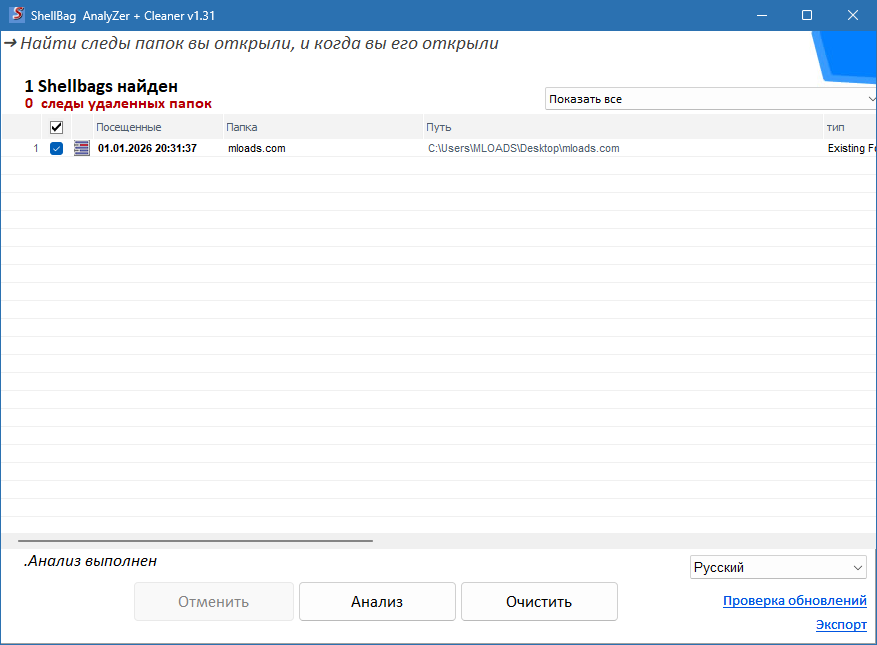Open the 'Экспорт' link
This screenshot has height=645, width=877.
(x=840, y=624)
